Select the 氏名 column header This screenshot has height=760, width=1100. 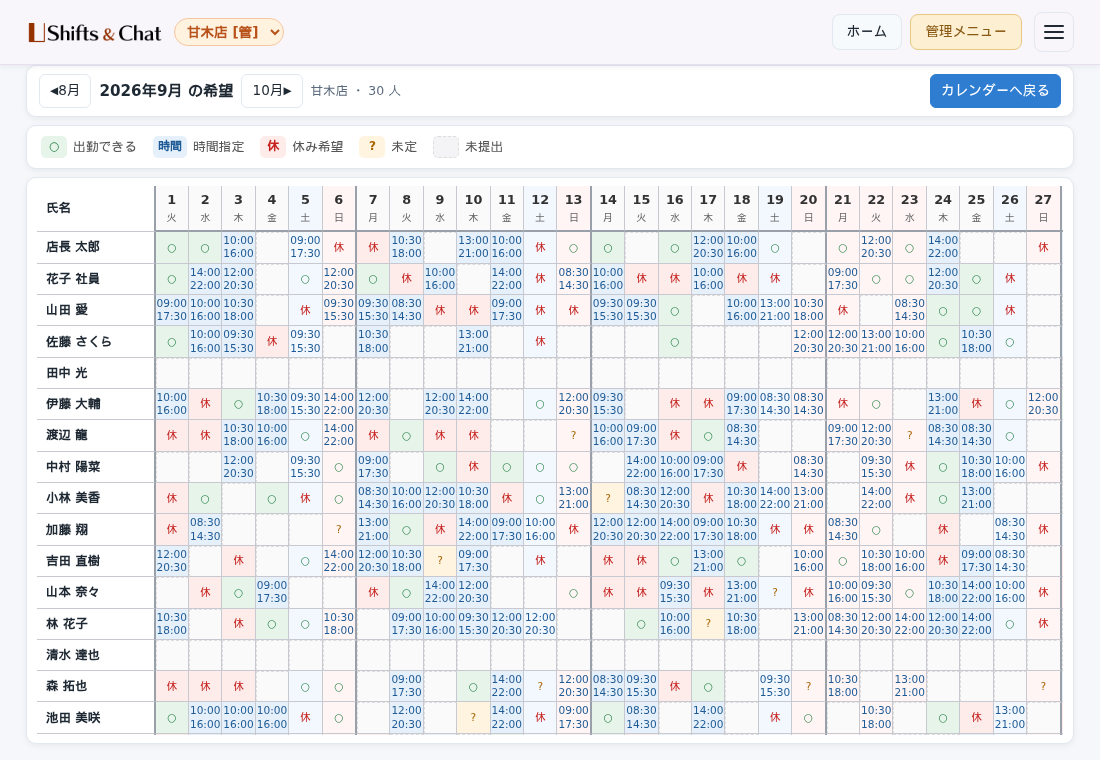tap(95, 208)
